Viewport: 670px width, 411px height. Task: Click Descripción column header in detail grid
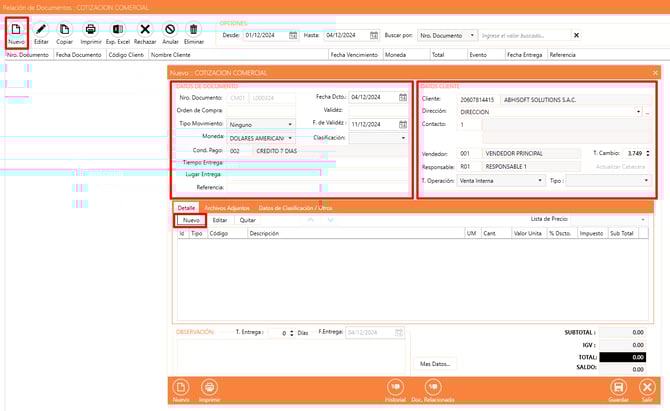(x=356, y=233)
